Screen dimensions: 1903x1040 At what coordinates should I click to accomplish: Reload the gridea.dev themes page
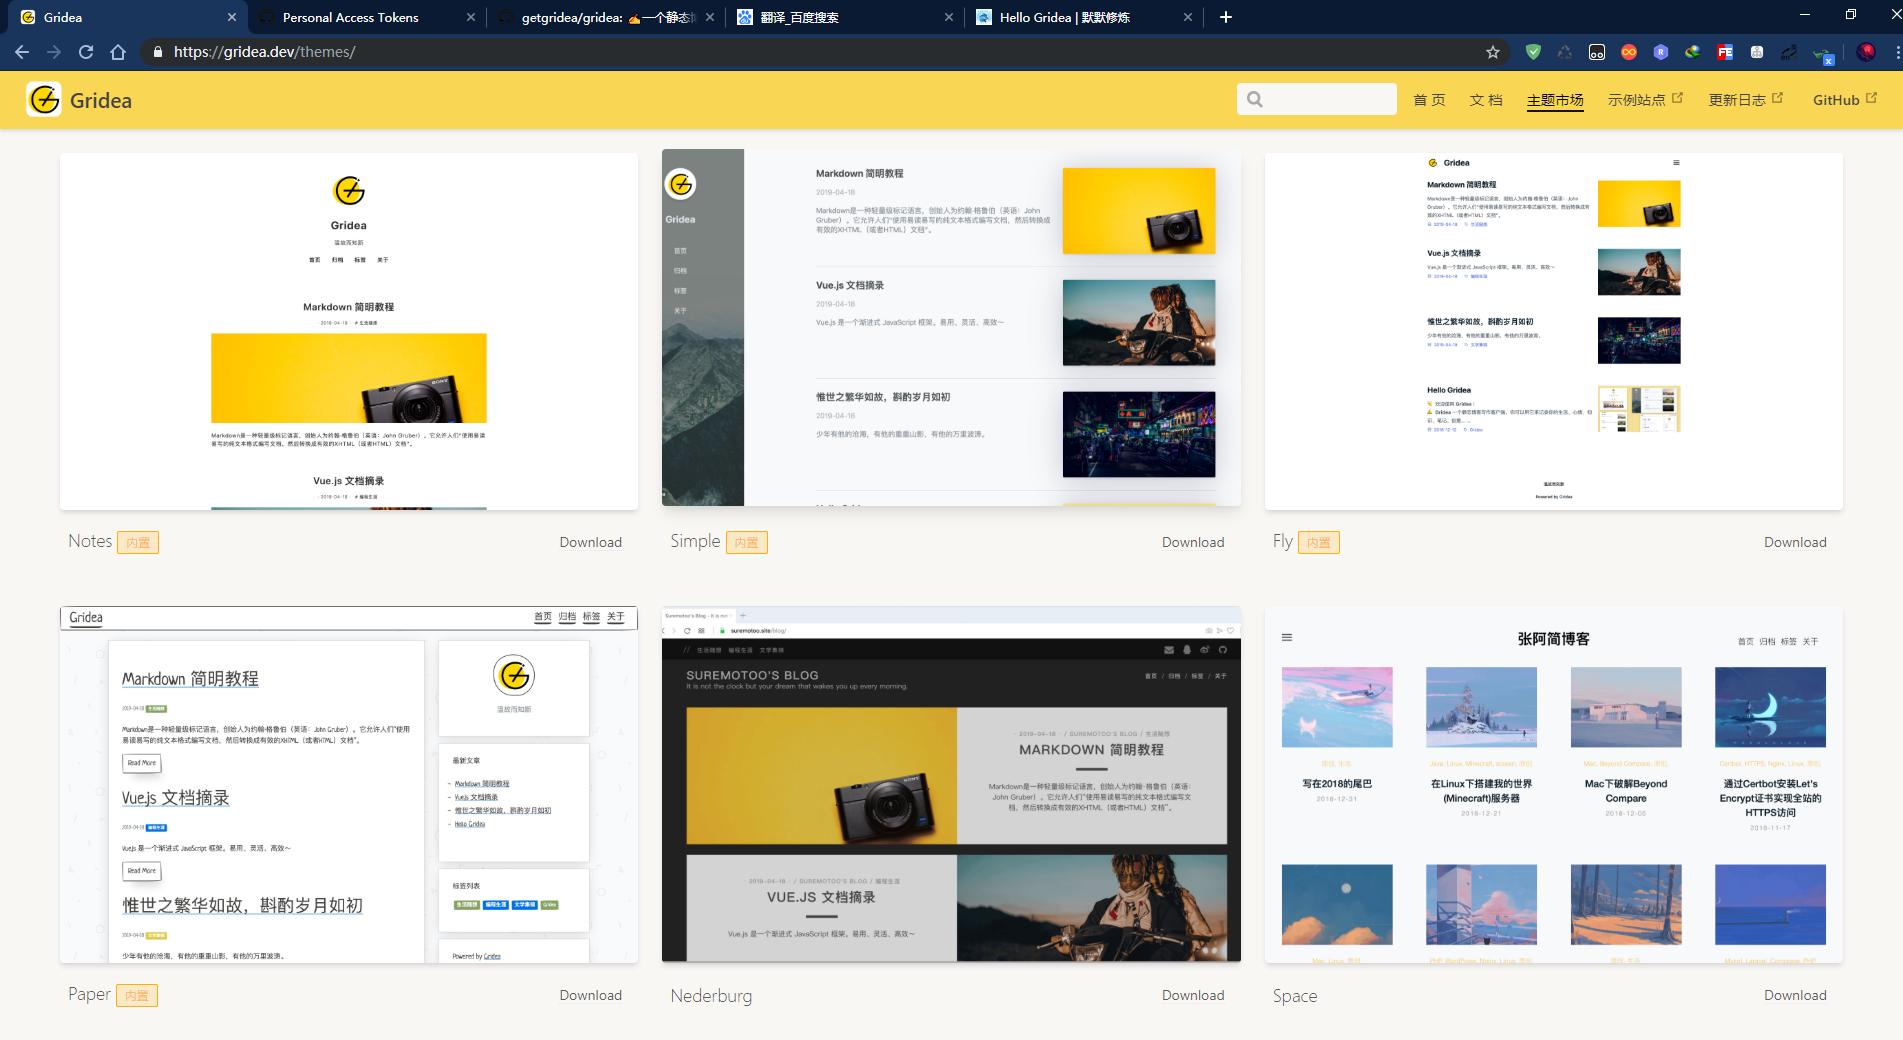(86, 52)
